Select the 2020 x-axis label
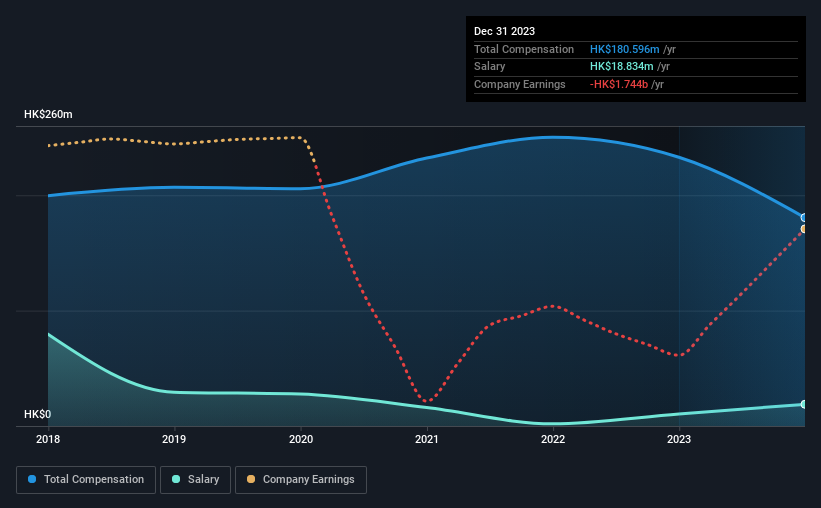The height and width of the screenshot is (508, 821). pyautogui.click(x=301, y=439)
